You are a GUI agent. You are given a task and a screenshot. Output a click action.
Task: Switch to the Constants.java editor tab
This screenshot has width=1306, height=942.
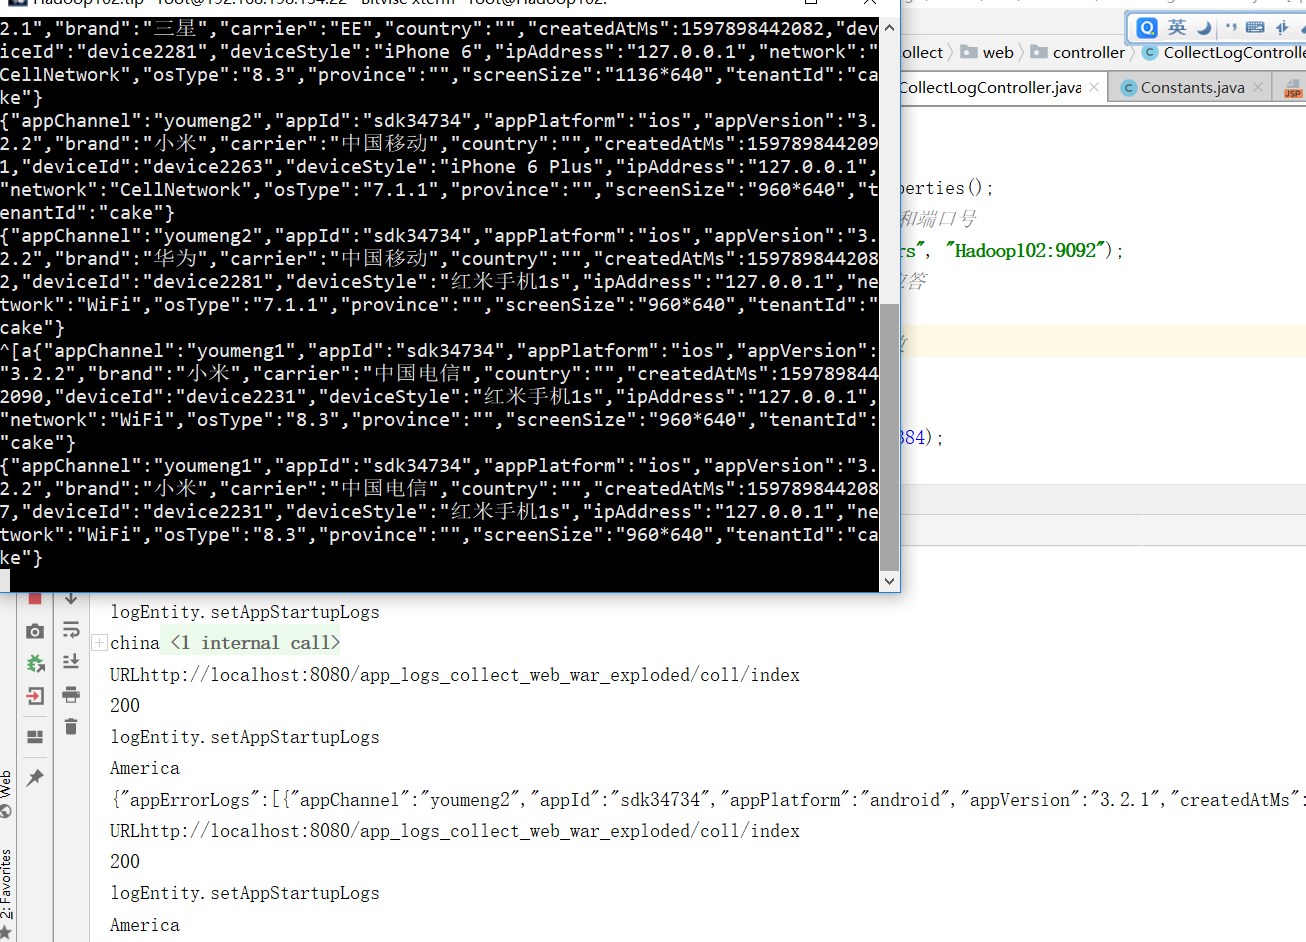[x=1192, y=88]
